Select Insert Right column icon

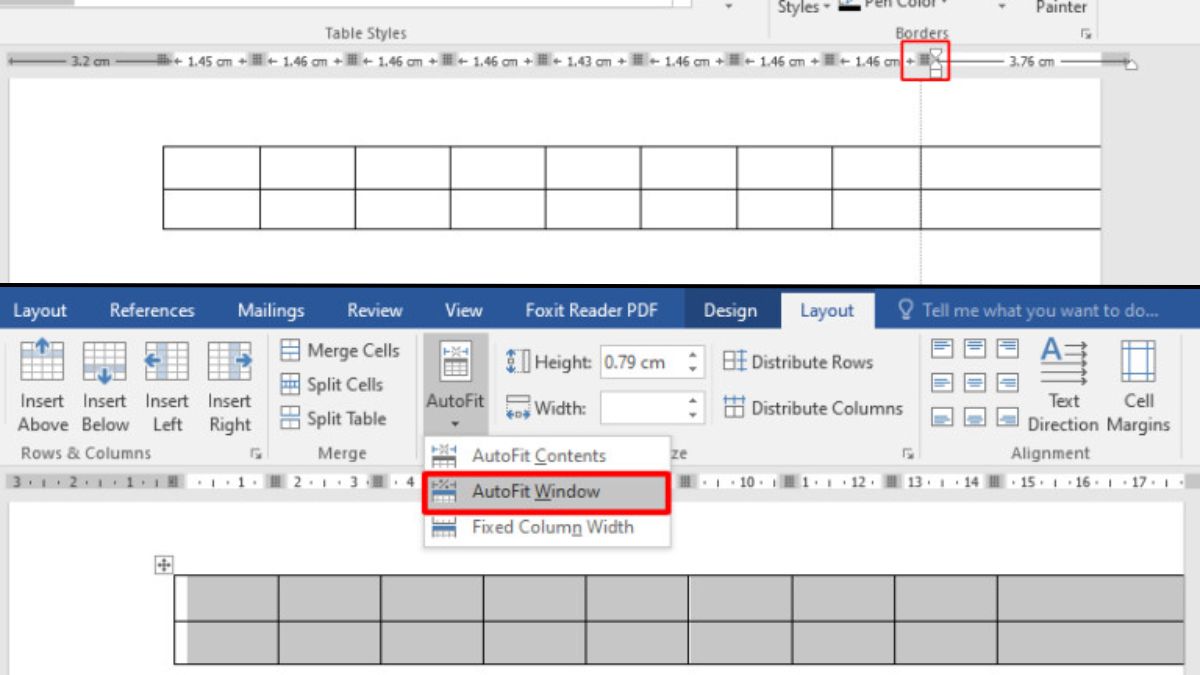229,362
